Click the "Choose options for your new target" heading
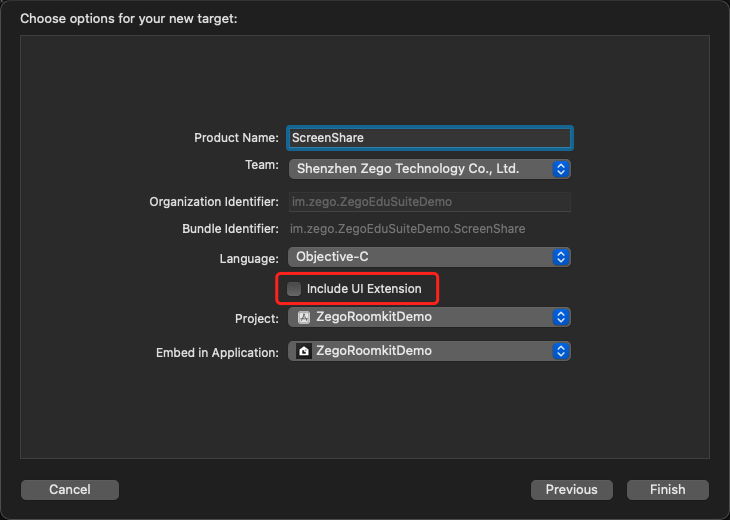The image size is (730, 520). click(129, 18)
